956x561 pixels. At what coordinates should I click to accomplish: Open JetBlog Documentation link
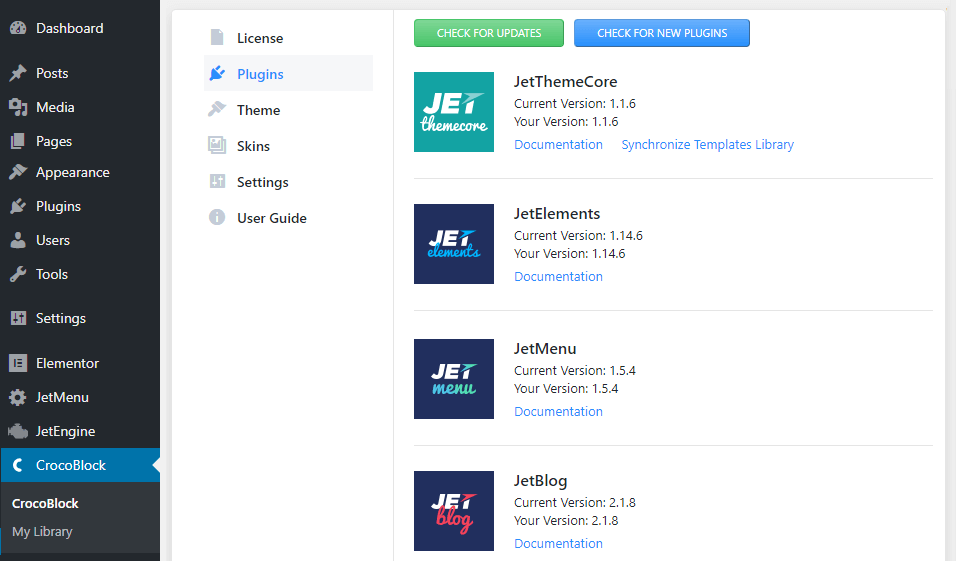[x=558, y=543]
